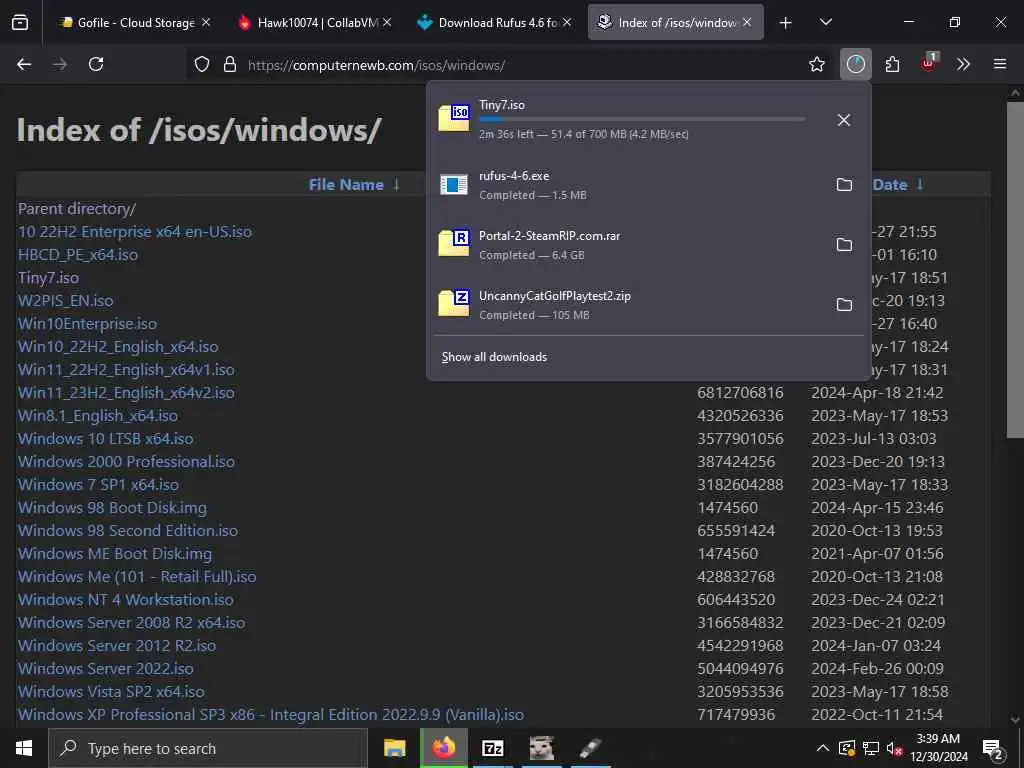Open Win11_22H2_English_x64v1.iso link
Screen dimensions: 1024x768
126,370
